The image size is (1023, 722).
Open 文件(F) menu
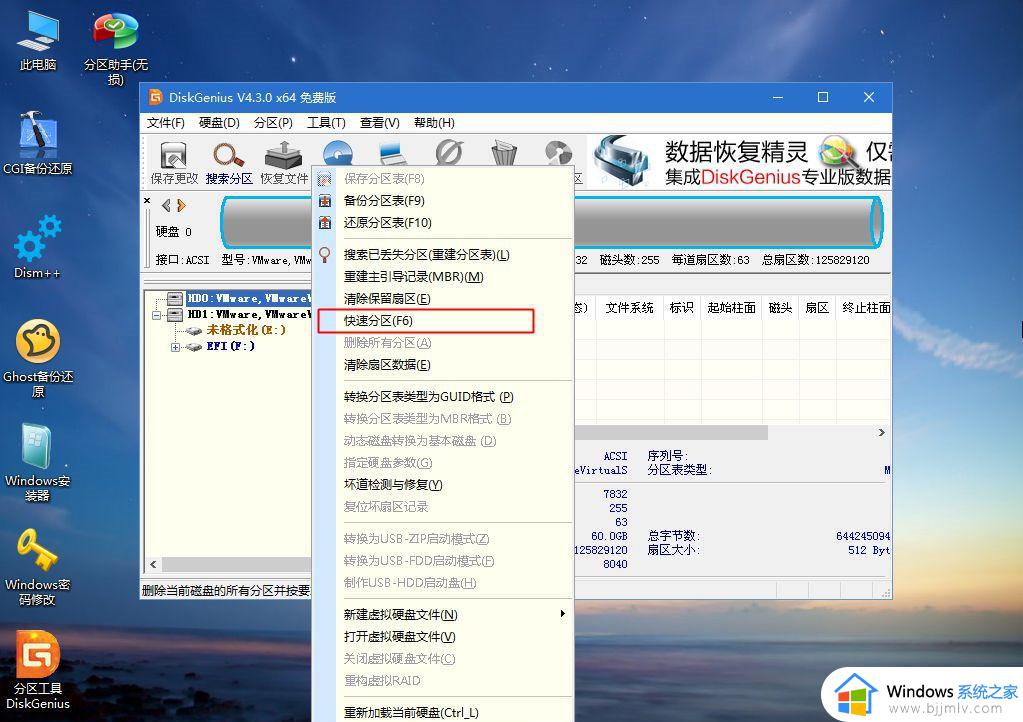165,123
